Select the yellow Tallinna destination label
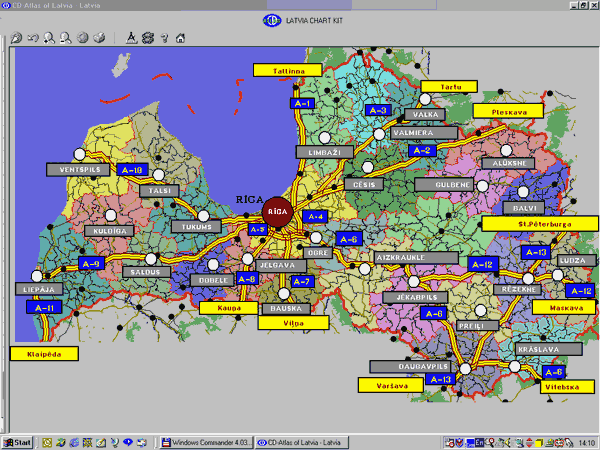Viewport: 600px width, 450px height. click(x=287, y=71)
